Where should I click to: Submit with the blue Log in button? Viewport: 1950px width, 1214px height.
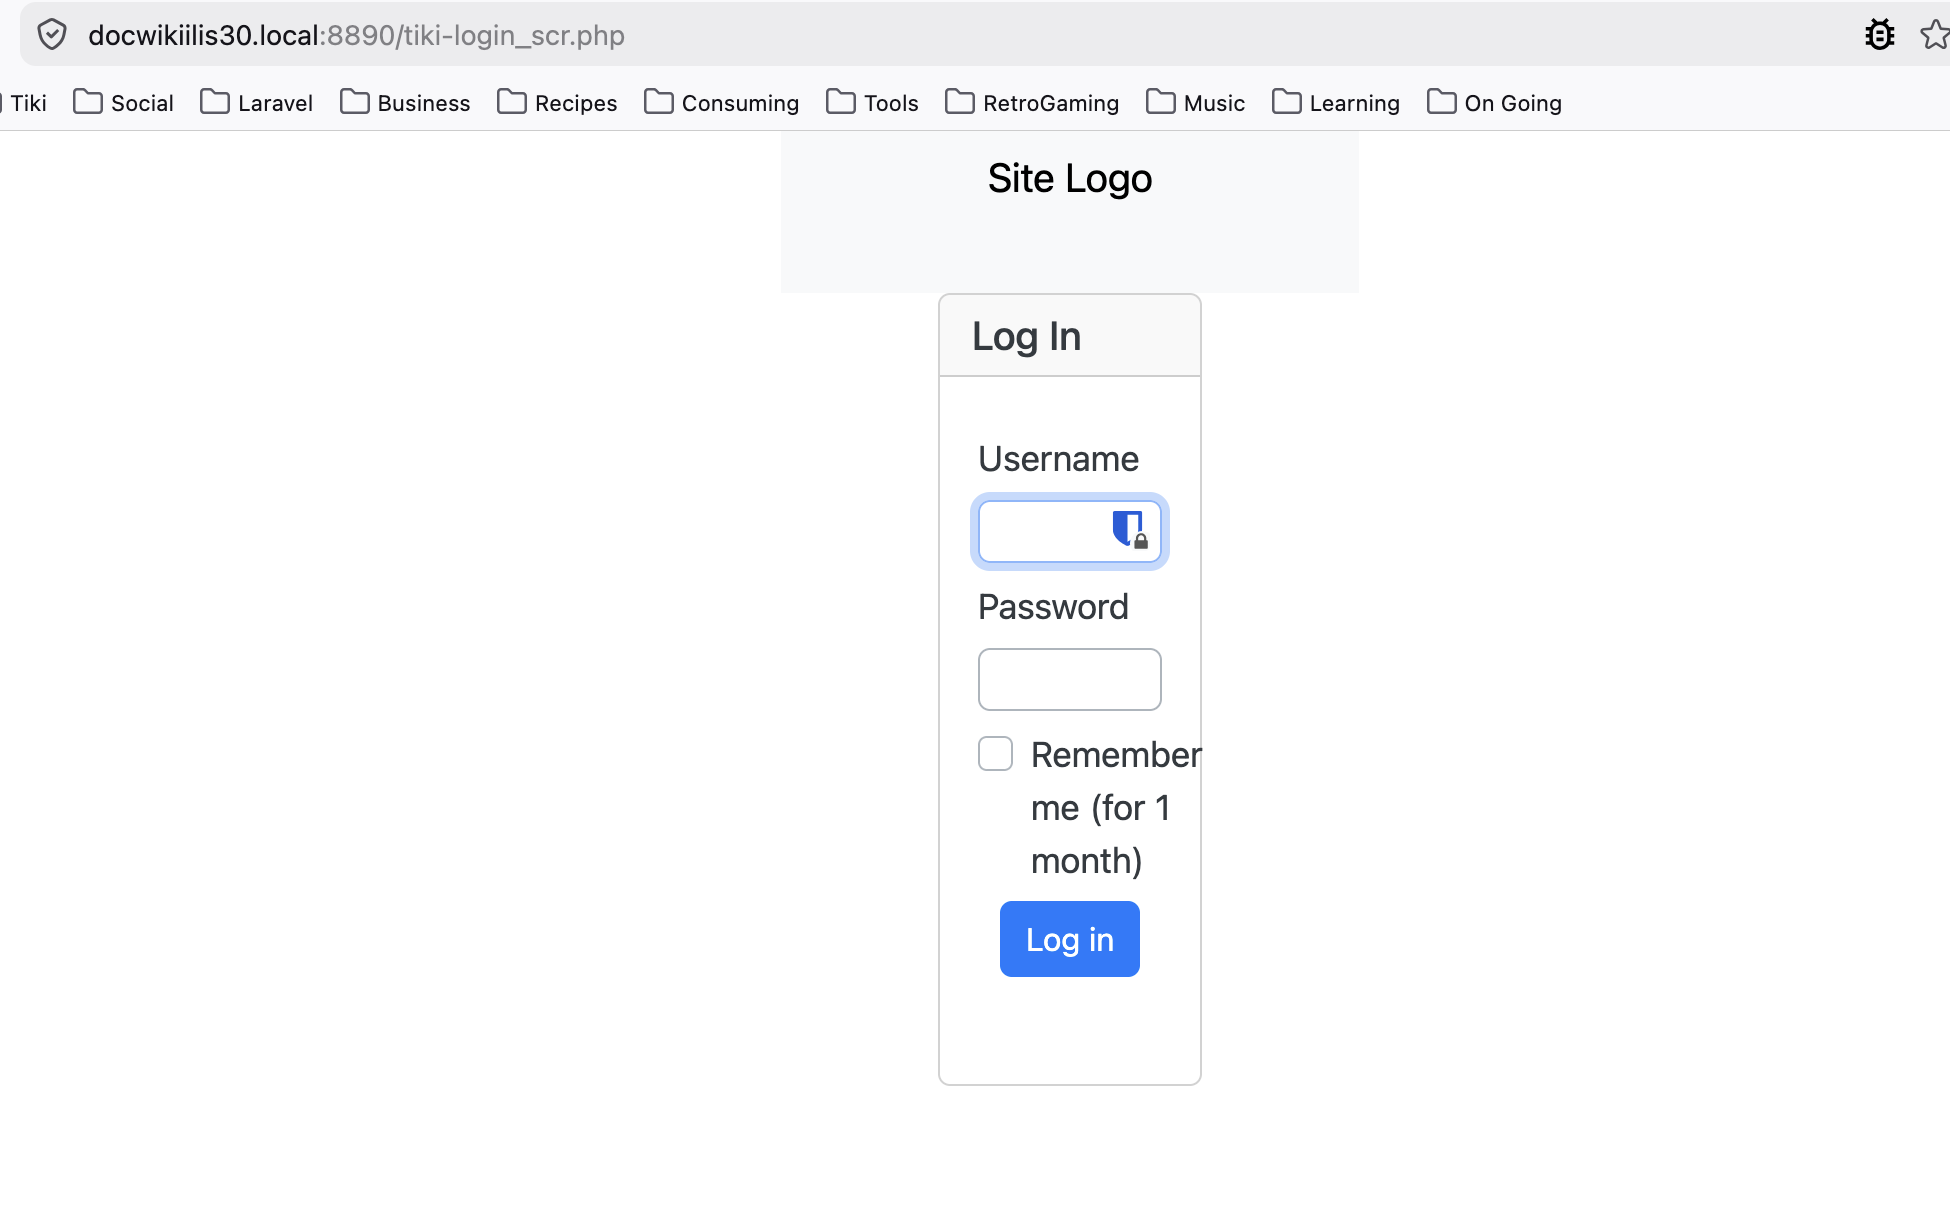pos(1070,939)
